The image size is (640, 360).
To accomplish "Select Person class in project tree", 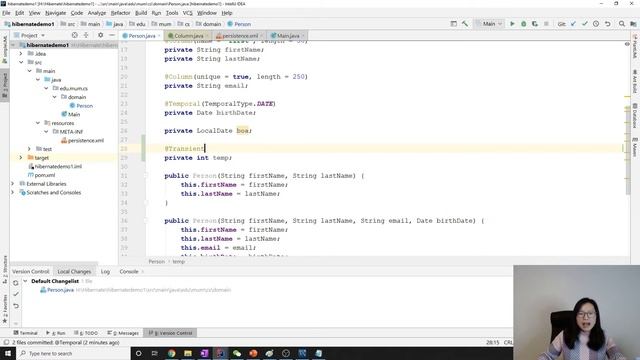I will pos(81,106).
